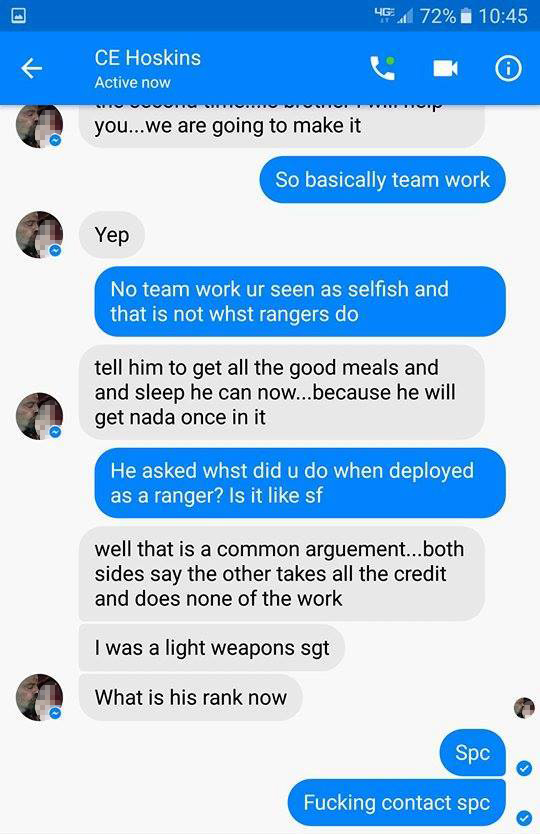
Task: Open profile picture beside 'Yep' message
Action: point(39,235)
